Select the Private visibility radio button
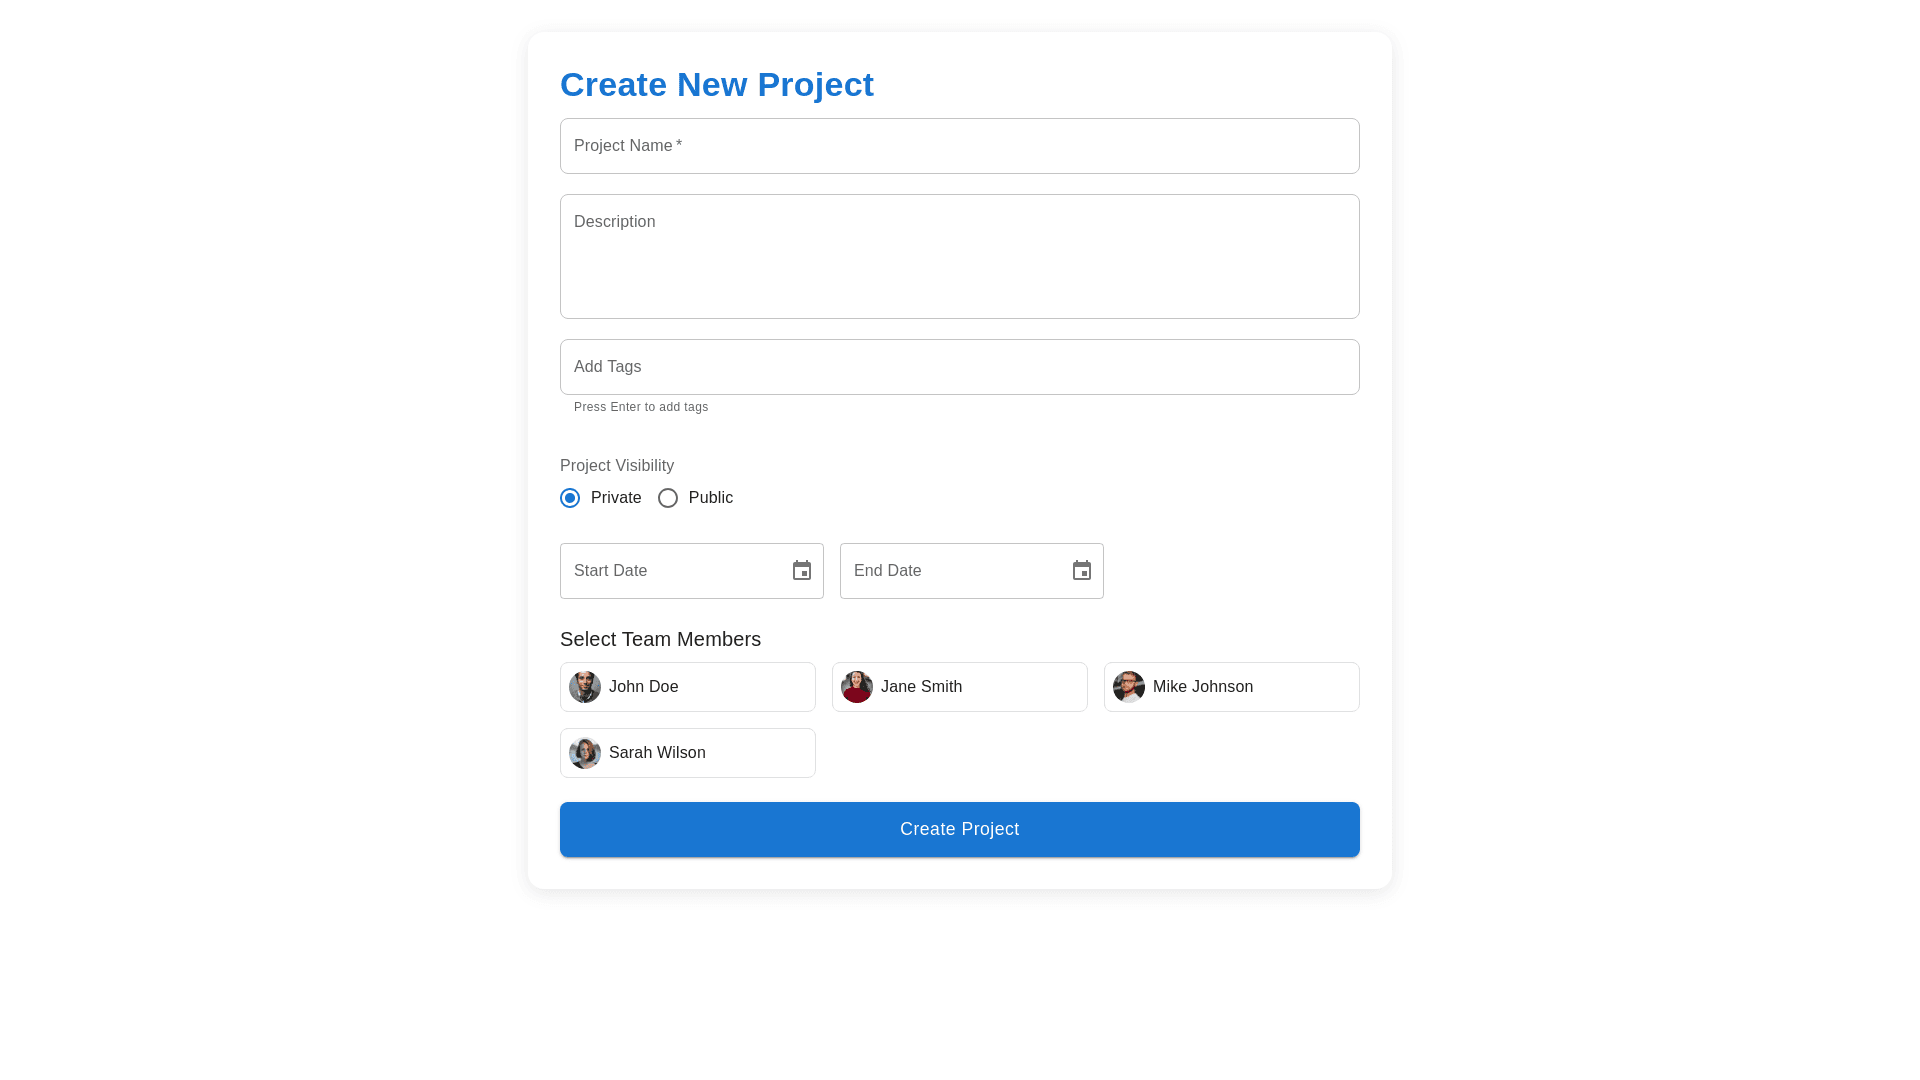 570,498
